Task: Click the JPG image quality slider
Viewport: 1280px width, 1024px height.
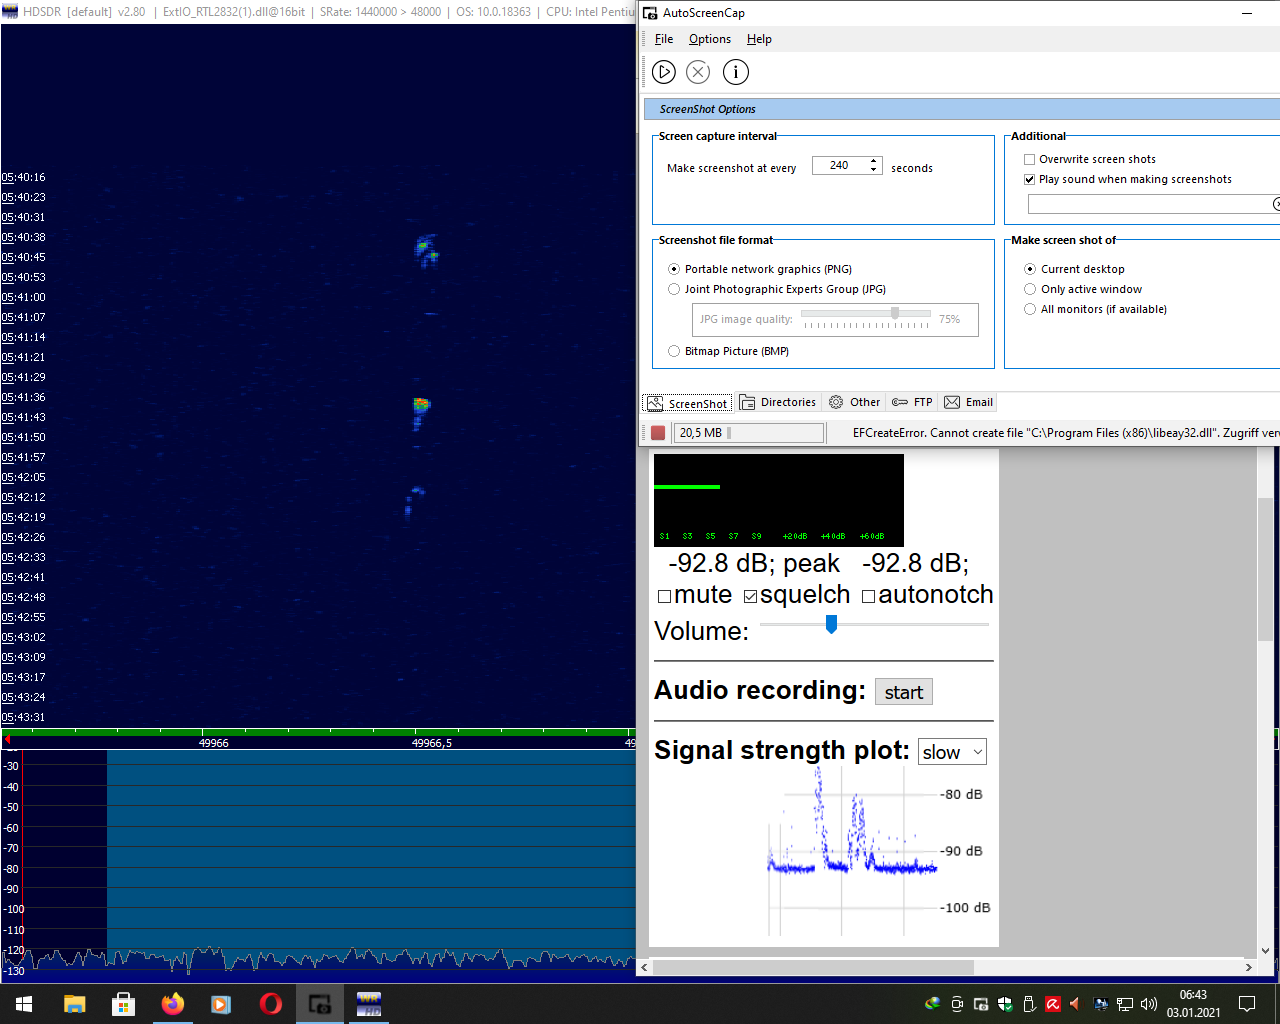Action: [866, 315]
